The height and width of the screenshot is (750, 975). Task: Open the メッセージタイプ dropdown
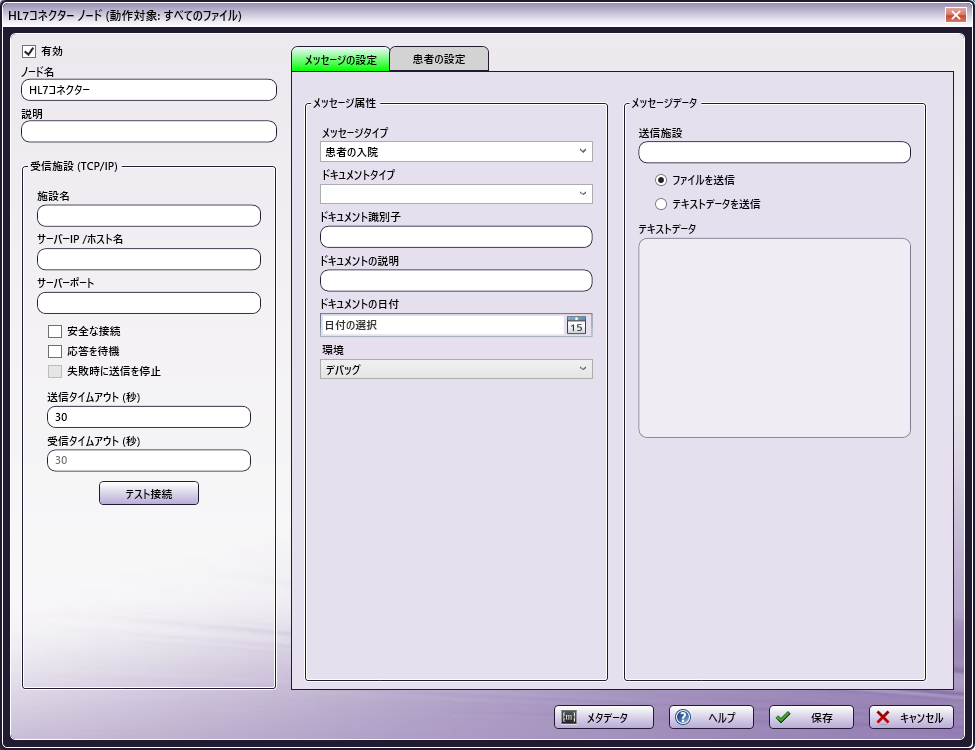click(456, 152)
